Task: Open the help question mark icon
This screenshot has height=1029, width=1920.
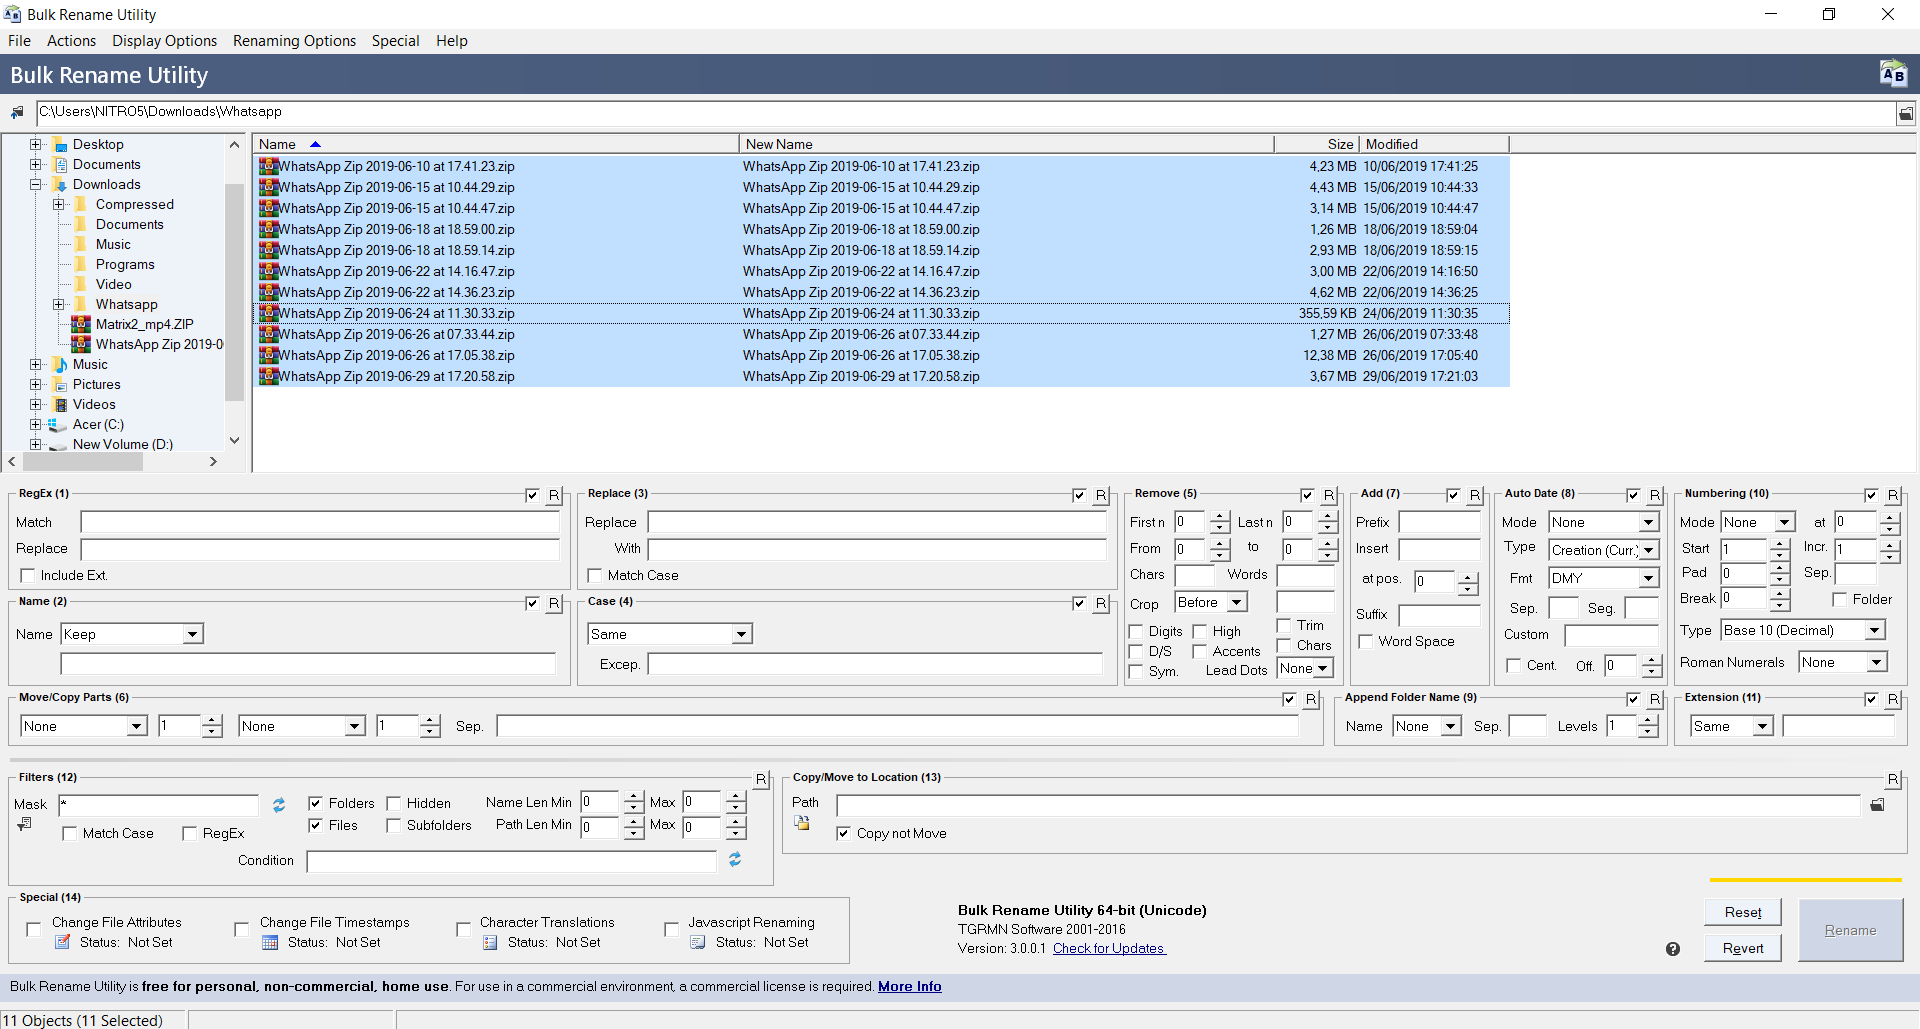Action: click(x=1673, y=949)
